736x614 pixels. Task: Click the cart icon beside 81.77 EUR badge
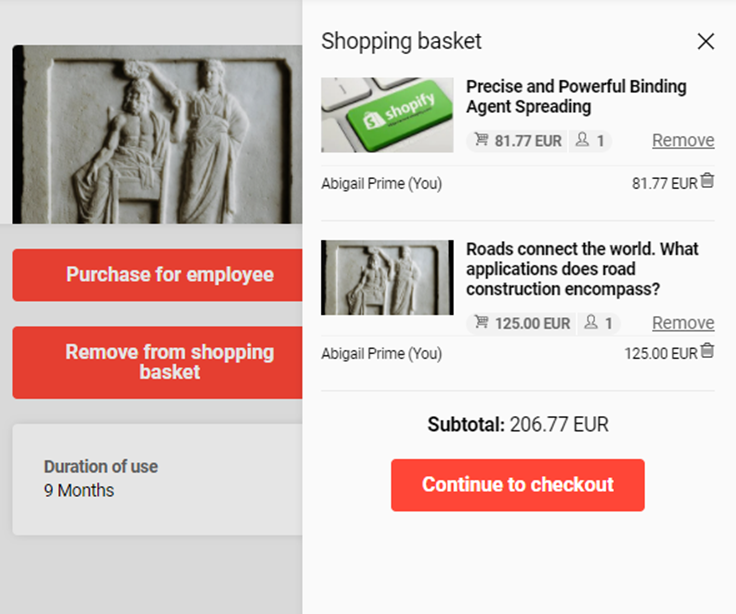[481, 140]
